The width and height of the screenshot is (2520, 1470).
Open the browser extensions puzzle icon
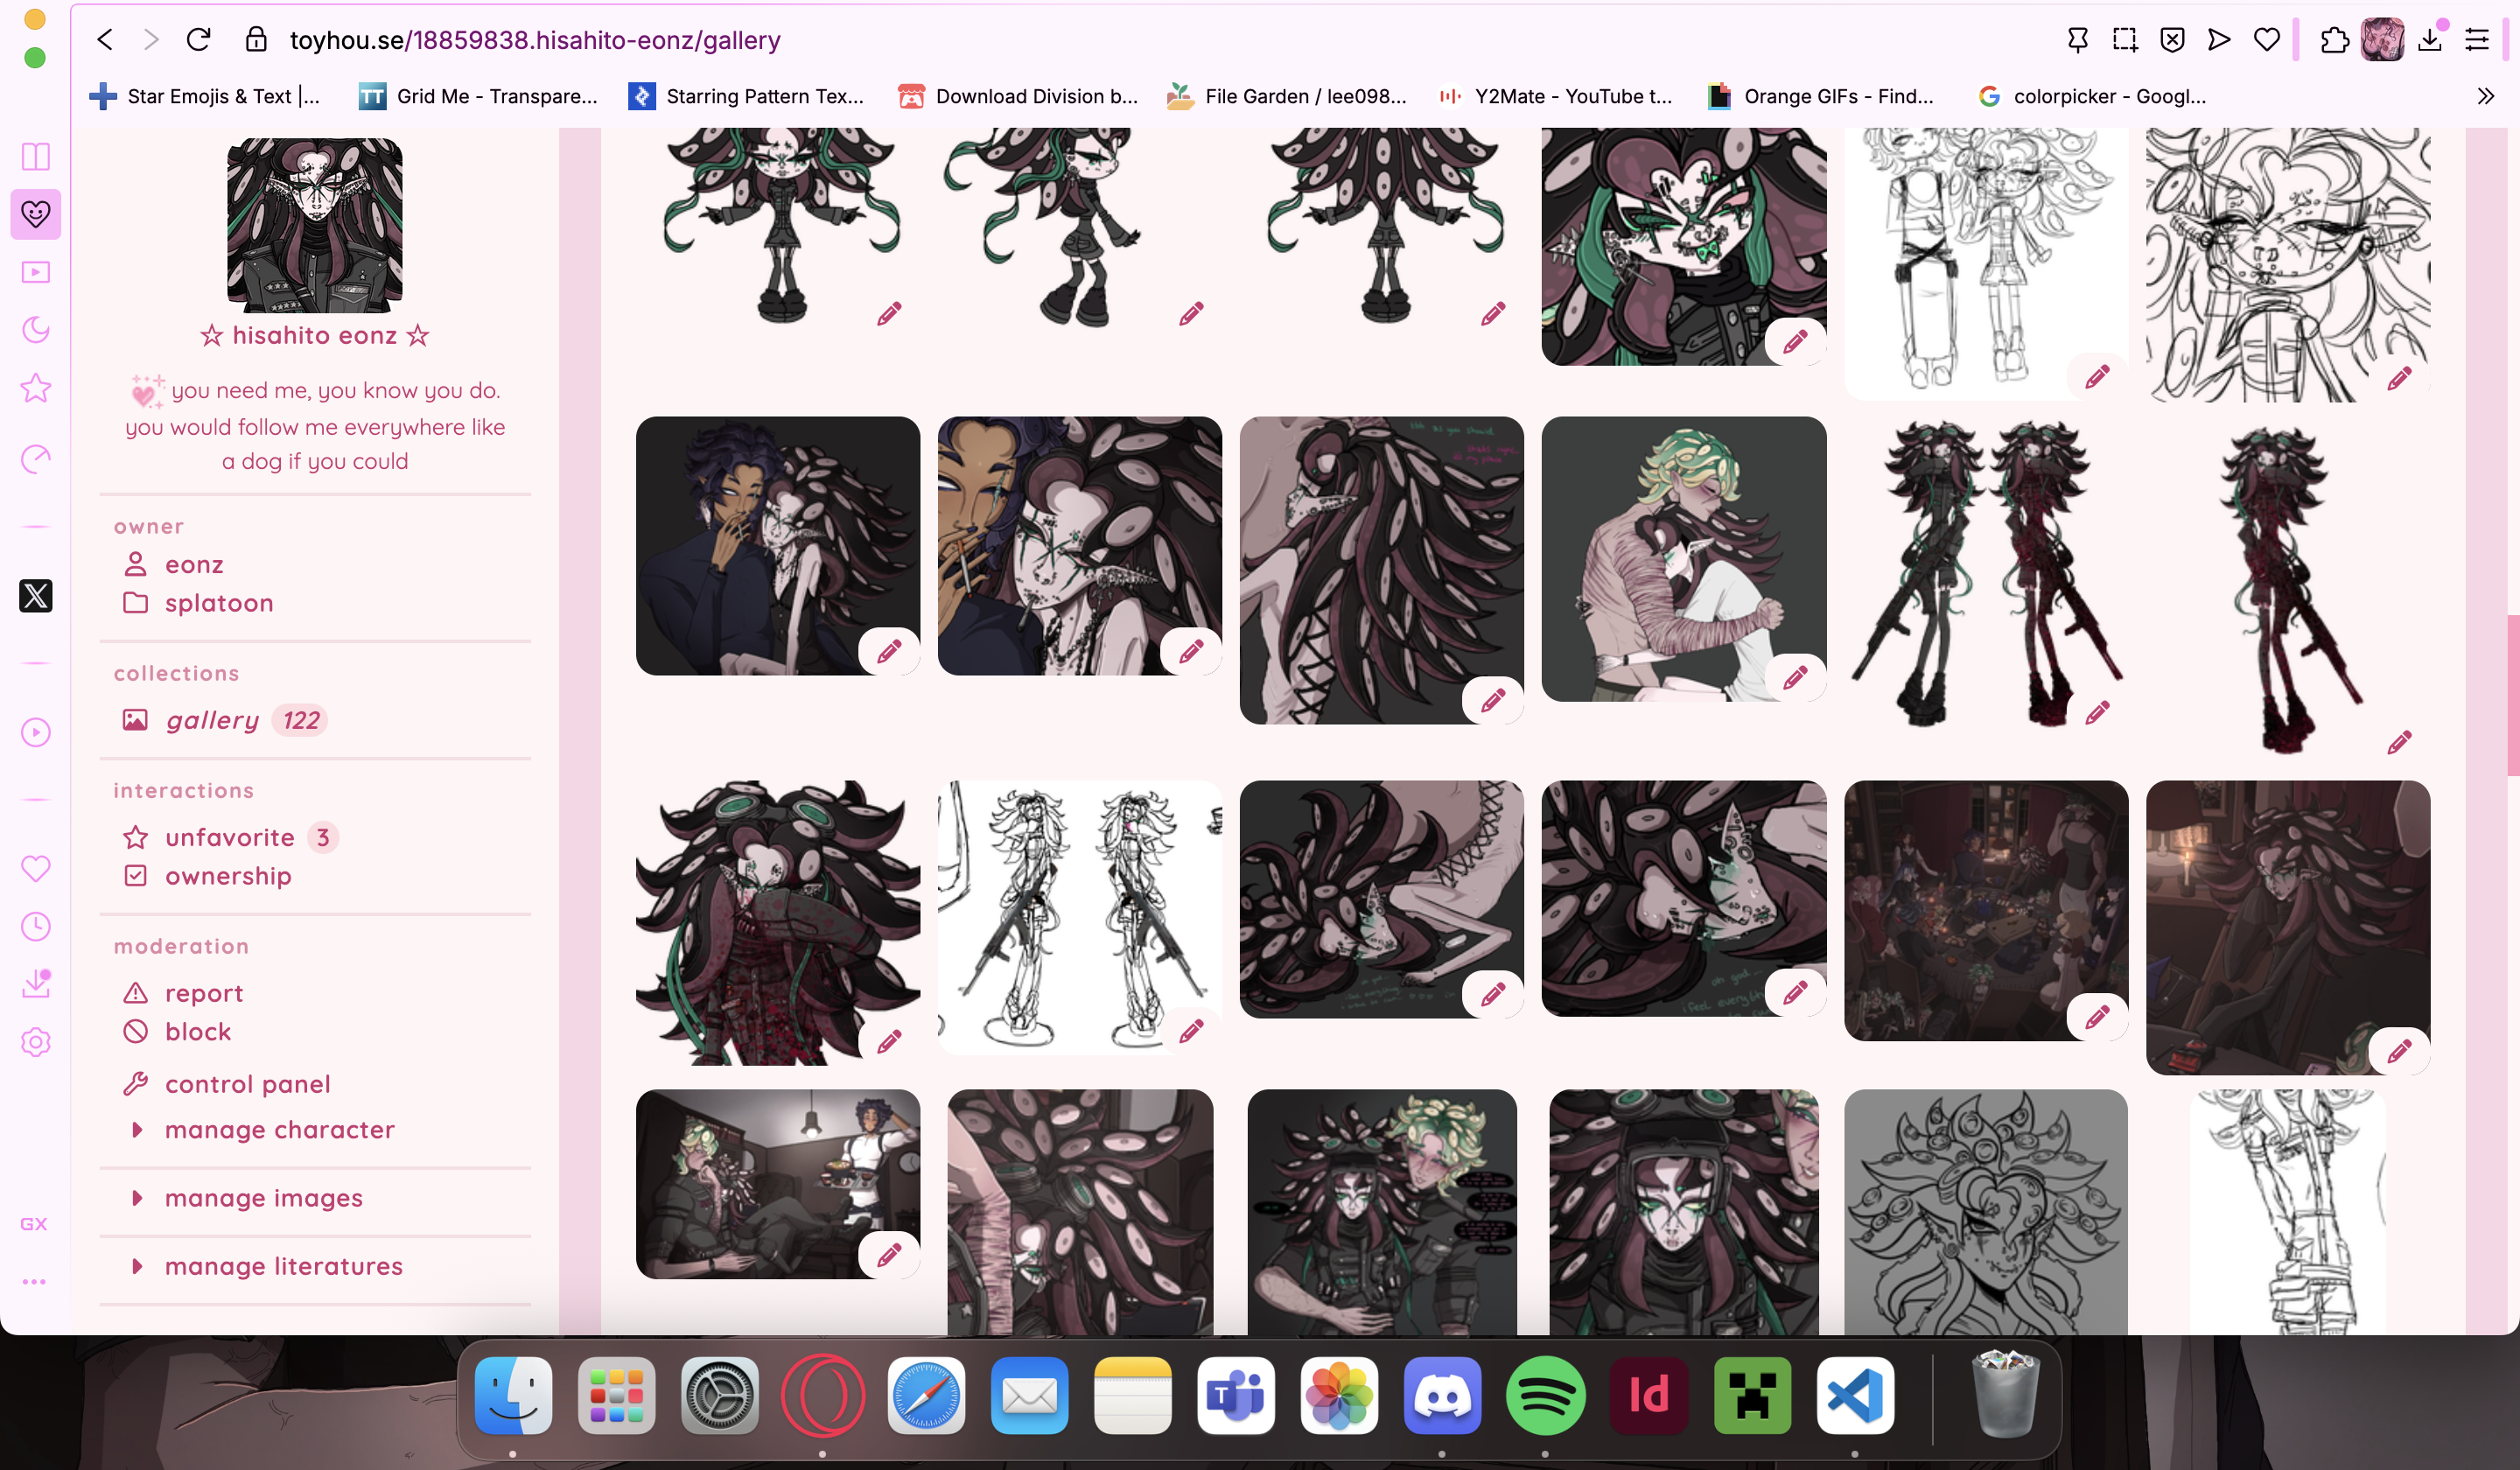click(2334, 40)
